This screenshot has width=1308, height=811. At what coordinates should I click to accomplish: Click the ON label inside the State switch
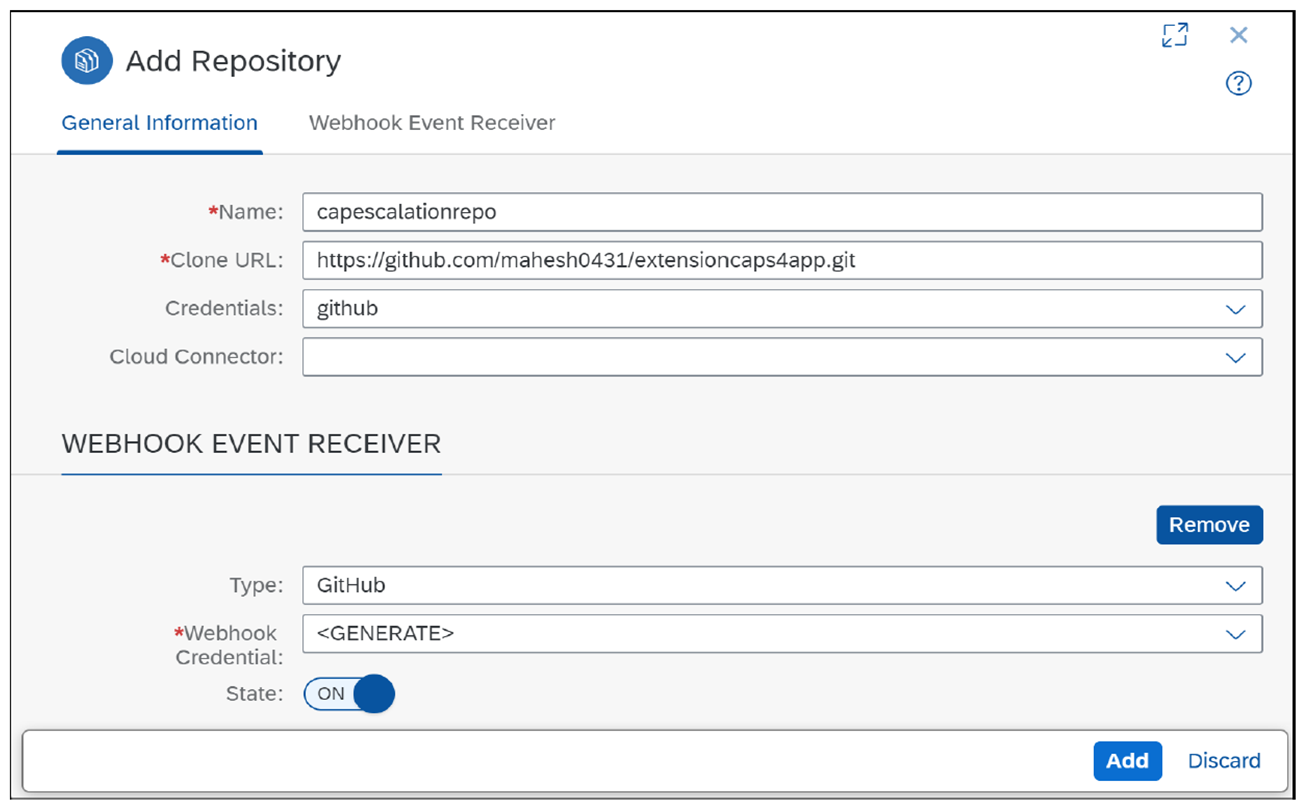(333, 694)
